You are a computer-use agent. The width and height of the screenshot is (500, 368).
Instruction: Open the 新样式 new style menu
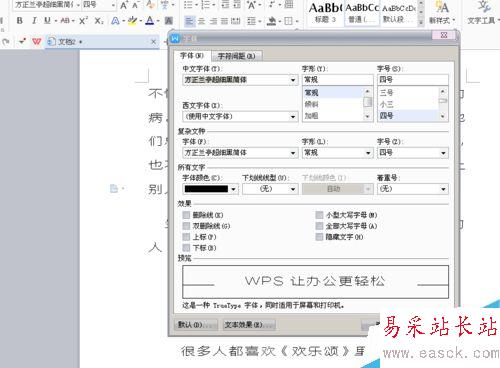pyautogui.click(x=442, y=13)
